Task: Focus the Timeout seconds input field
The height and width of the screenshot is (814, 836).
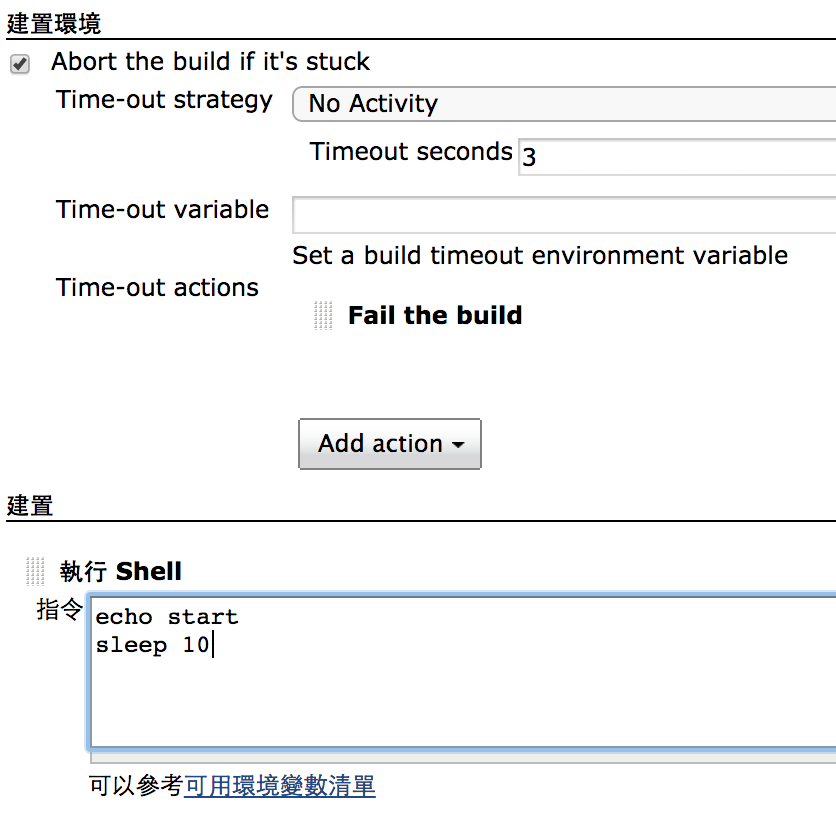Action: pos(677,157)
